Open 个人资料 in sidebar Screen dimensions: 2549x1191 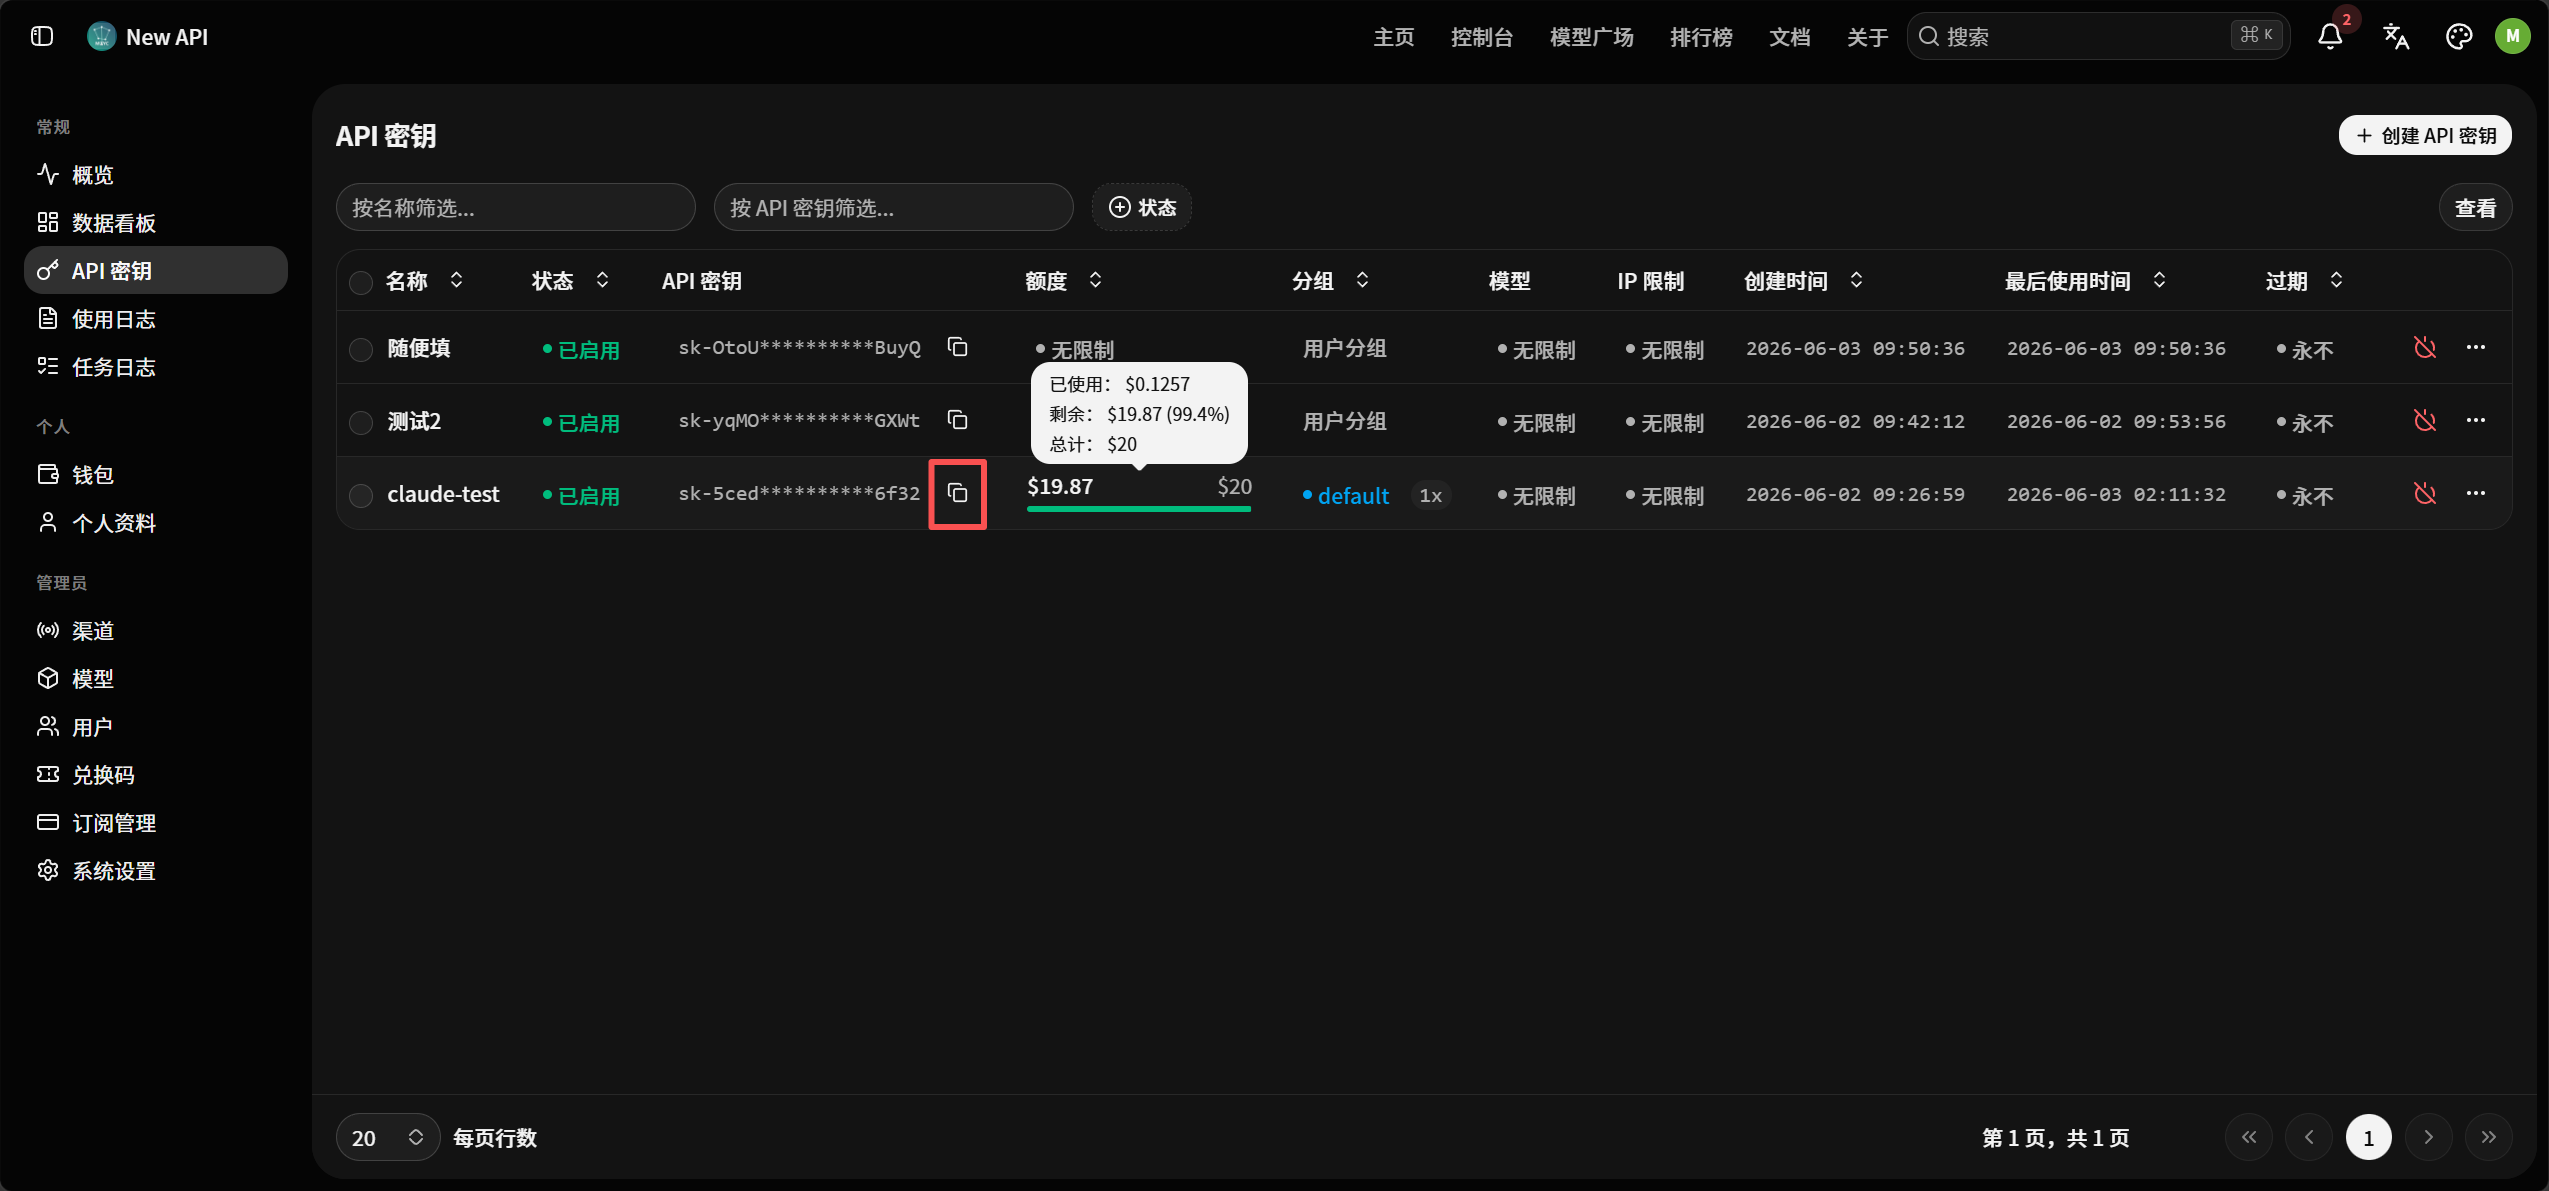[x=156, y=523]
